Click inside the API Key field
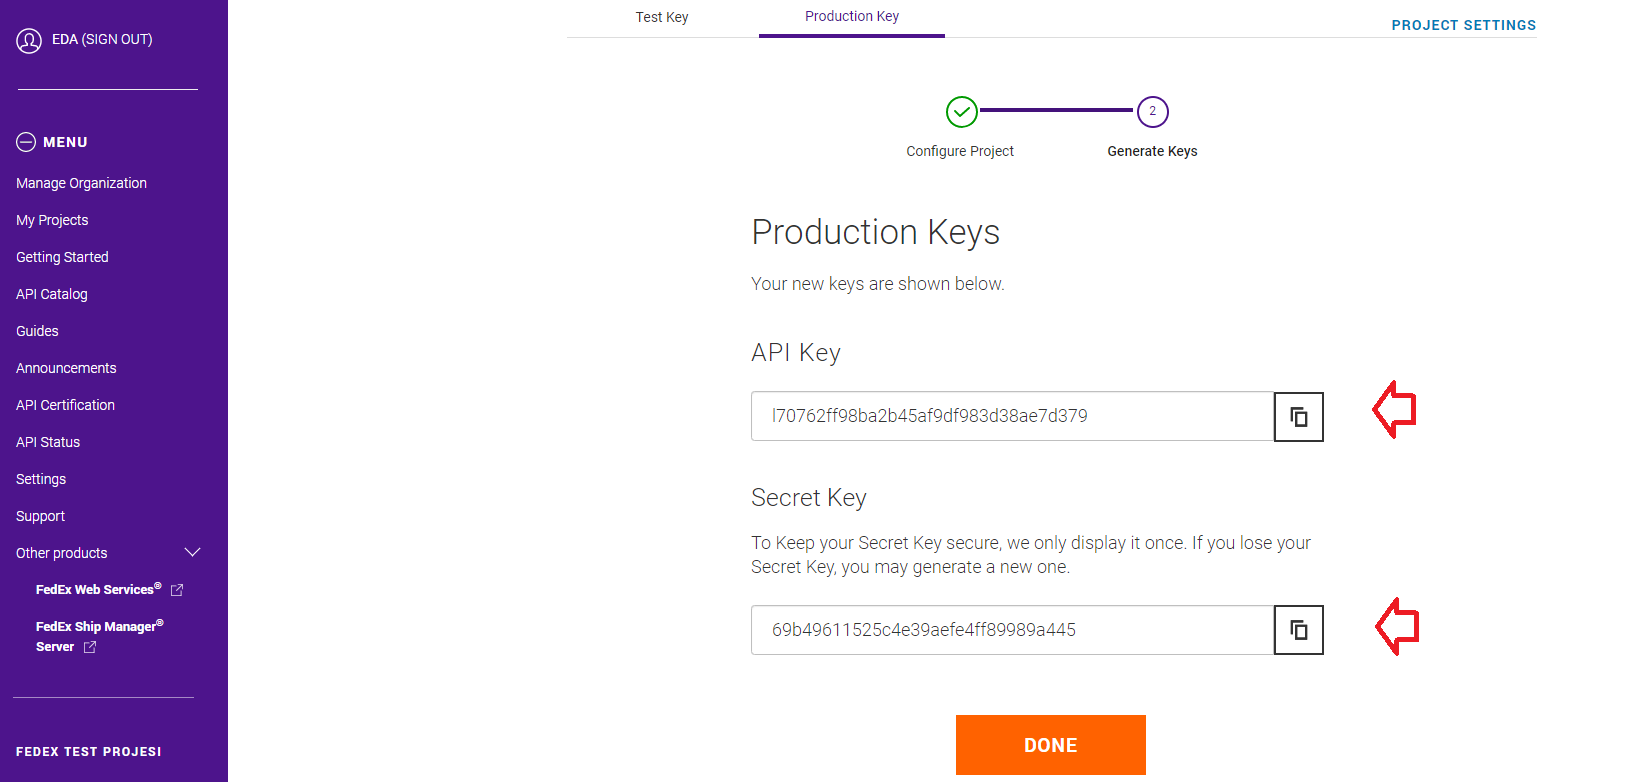 point(1012,416)
